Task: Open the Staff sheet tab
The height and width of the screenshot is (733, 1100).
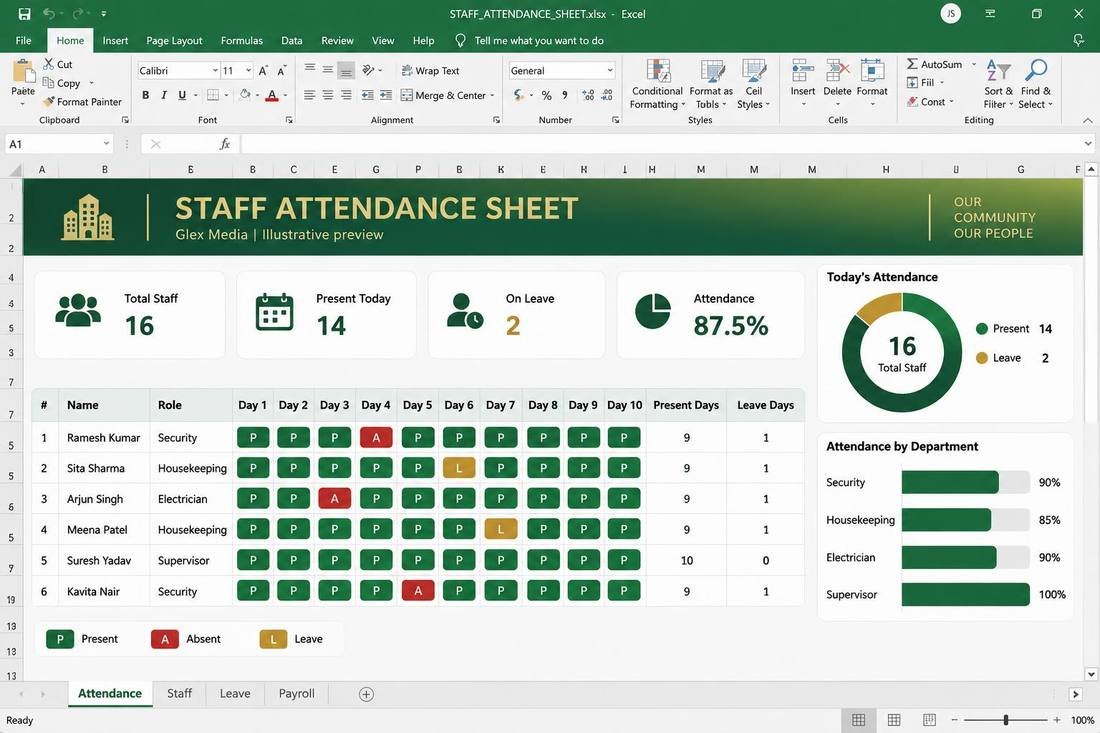Action: click(x=179, y=693)
